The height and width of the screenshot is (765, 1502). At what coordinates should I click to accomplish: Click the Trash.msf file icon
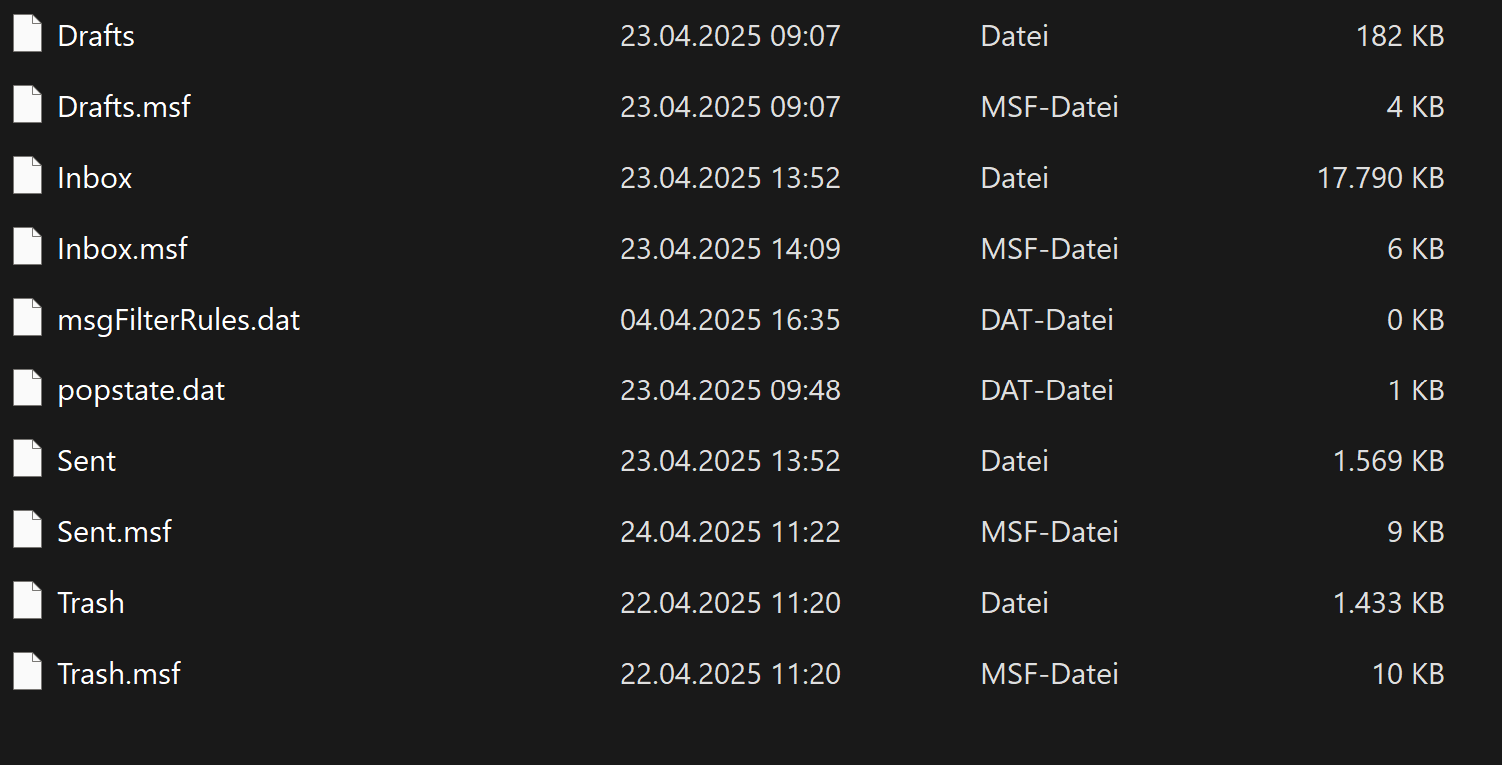pyautogui.click(x=27, y=673)
